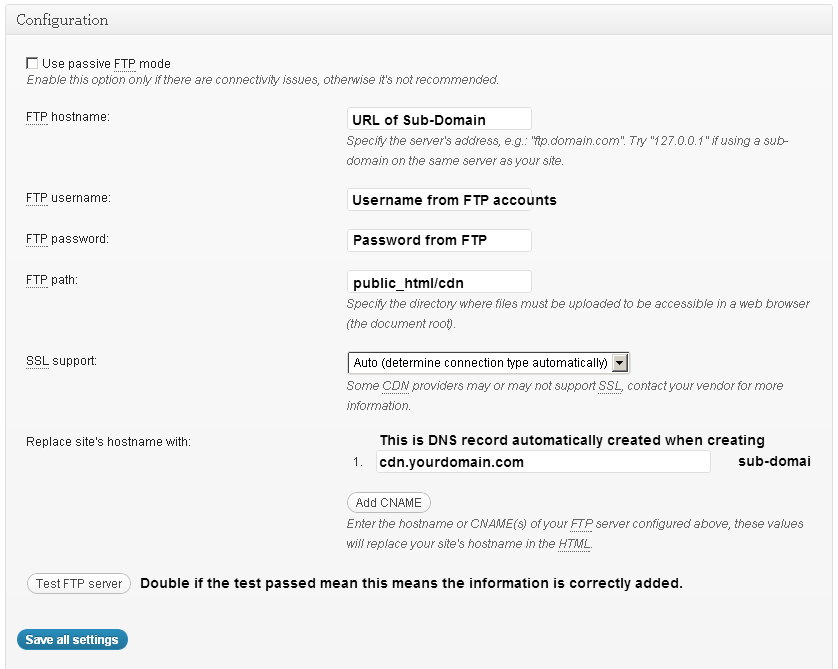Click inside the FTP hostname field

tap(438, 118)
